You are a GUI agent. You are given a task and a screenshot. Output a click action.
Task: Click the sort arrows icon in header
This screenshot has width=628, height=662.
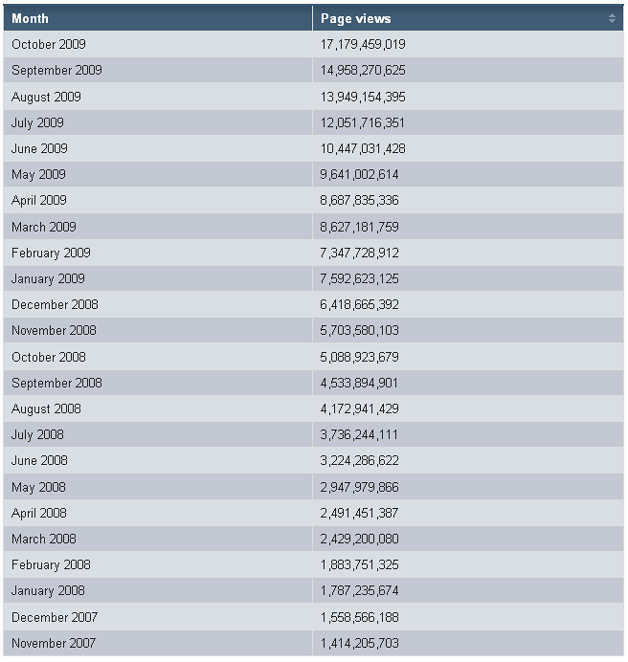[x=611, y=19]
